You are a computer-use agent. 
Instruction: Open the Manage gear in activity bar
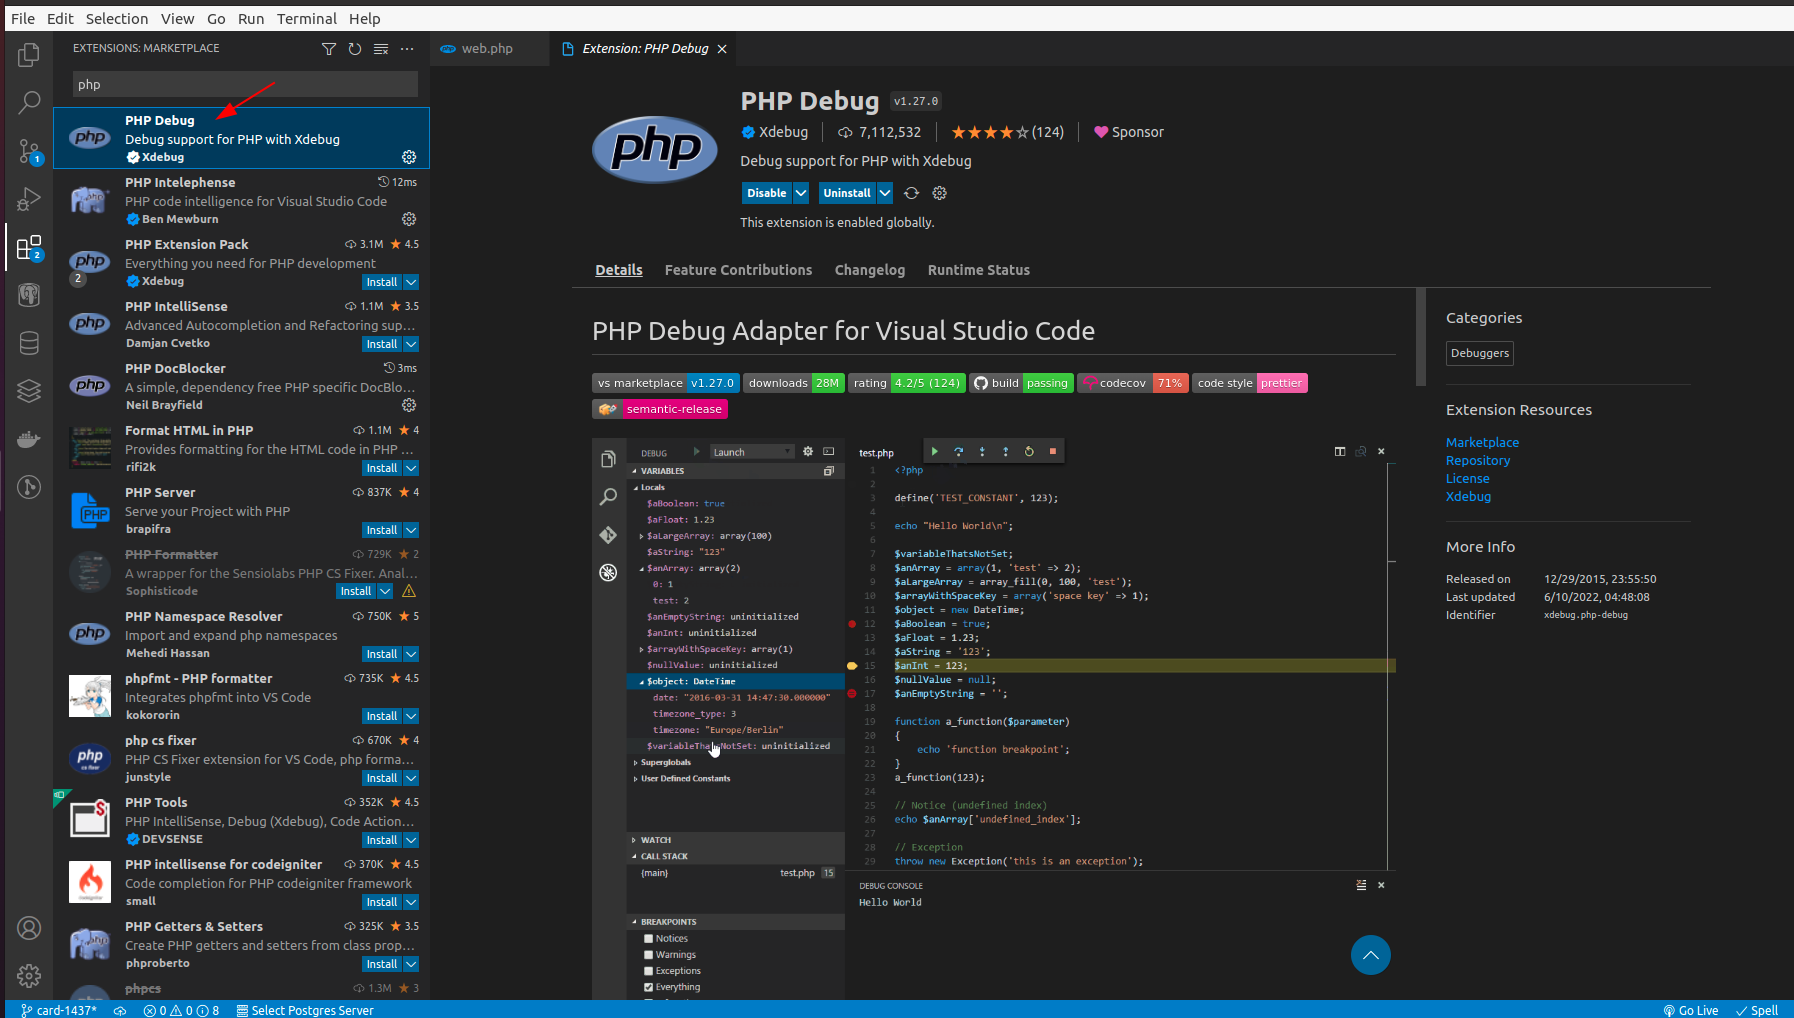pos(29,975)
